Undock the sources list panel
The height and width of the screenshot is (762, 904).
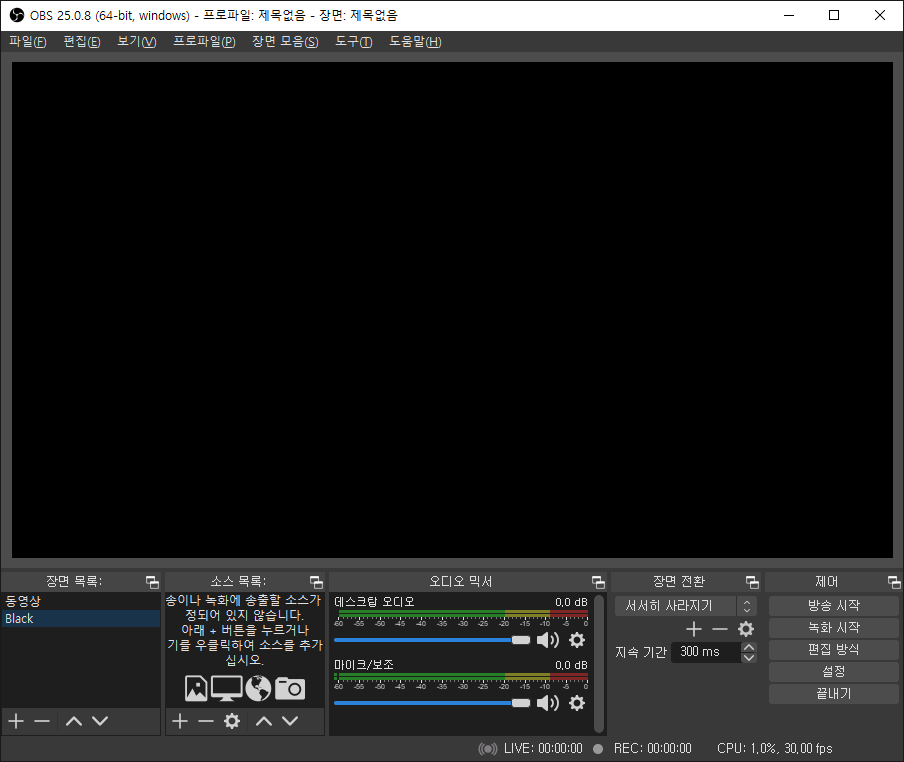(x=316, y=582)
